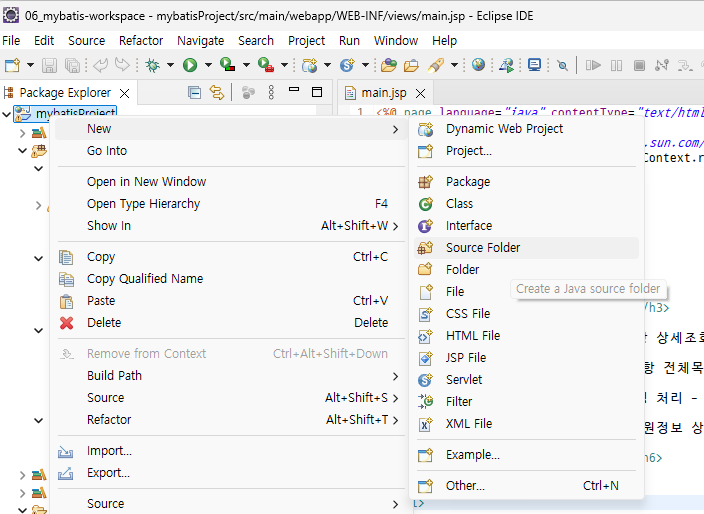This screenshot has width=704, height=514.
Task: Collapse the mybatisProject tree node
Action: (x=6, y=114)
